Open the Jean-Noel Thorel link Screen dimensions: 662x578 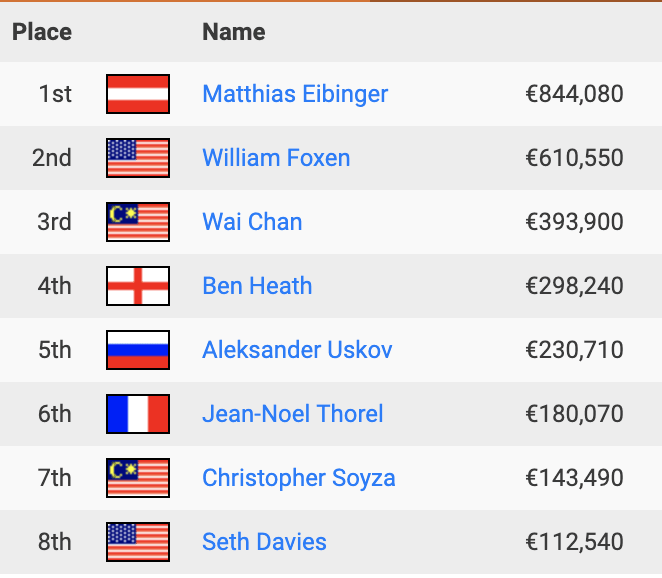pyautogui.click(x=293, y=414)
